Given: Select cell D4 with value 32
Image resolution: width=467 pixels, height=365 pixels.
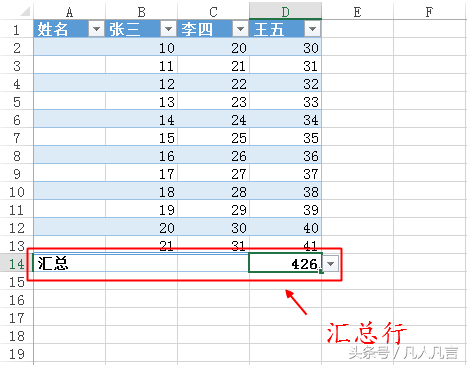Looking at the screenshot, I should [x=285, y=84].
